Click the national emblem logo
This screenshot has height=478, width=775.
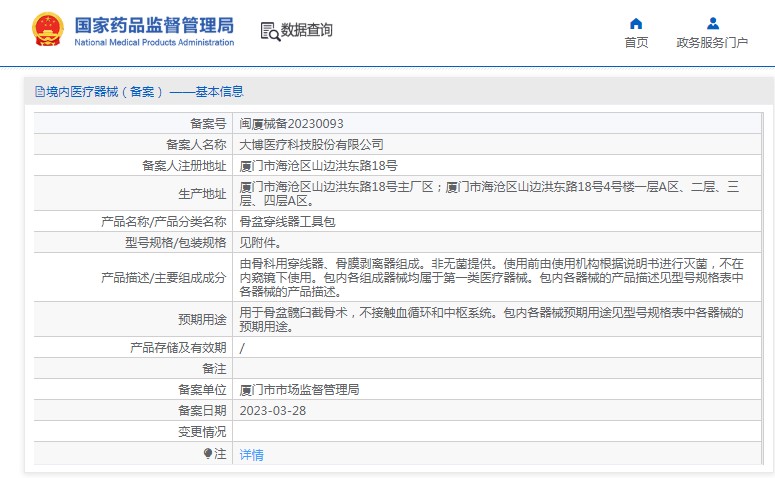point(48,30)
